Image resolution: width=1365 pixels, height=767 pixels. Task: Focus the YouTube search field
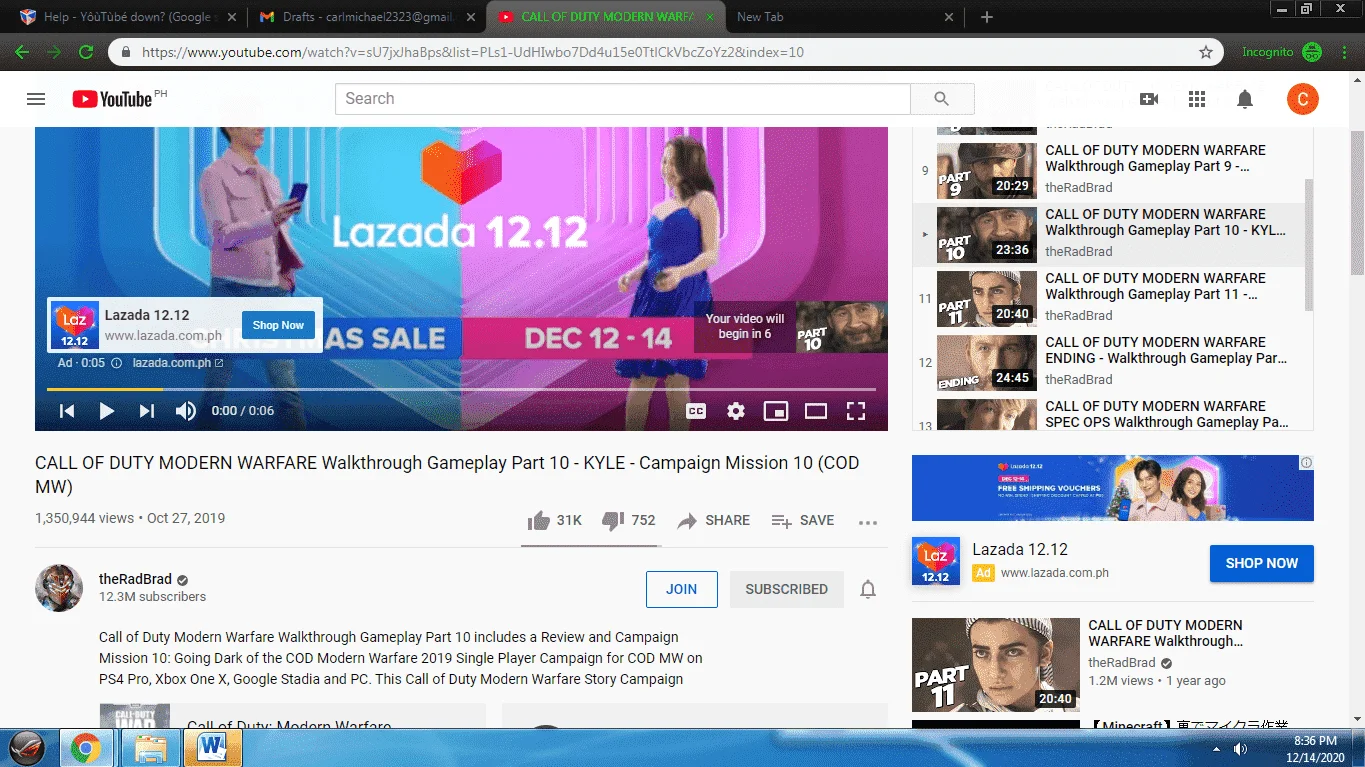pos(622,99)
